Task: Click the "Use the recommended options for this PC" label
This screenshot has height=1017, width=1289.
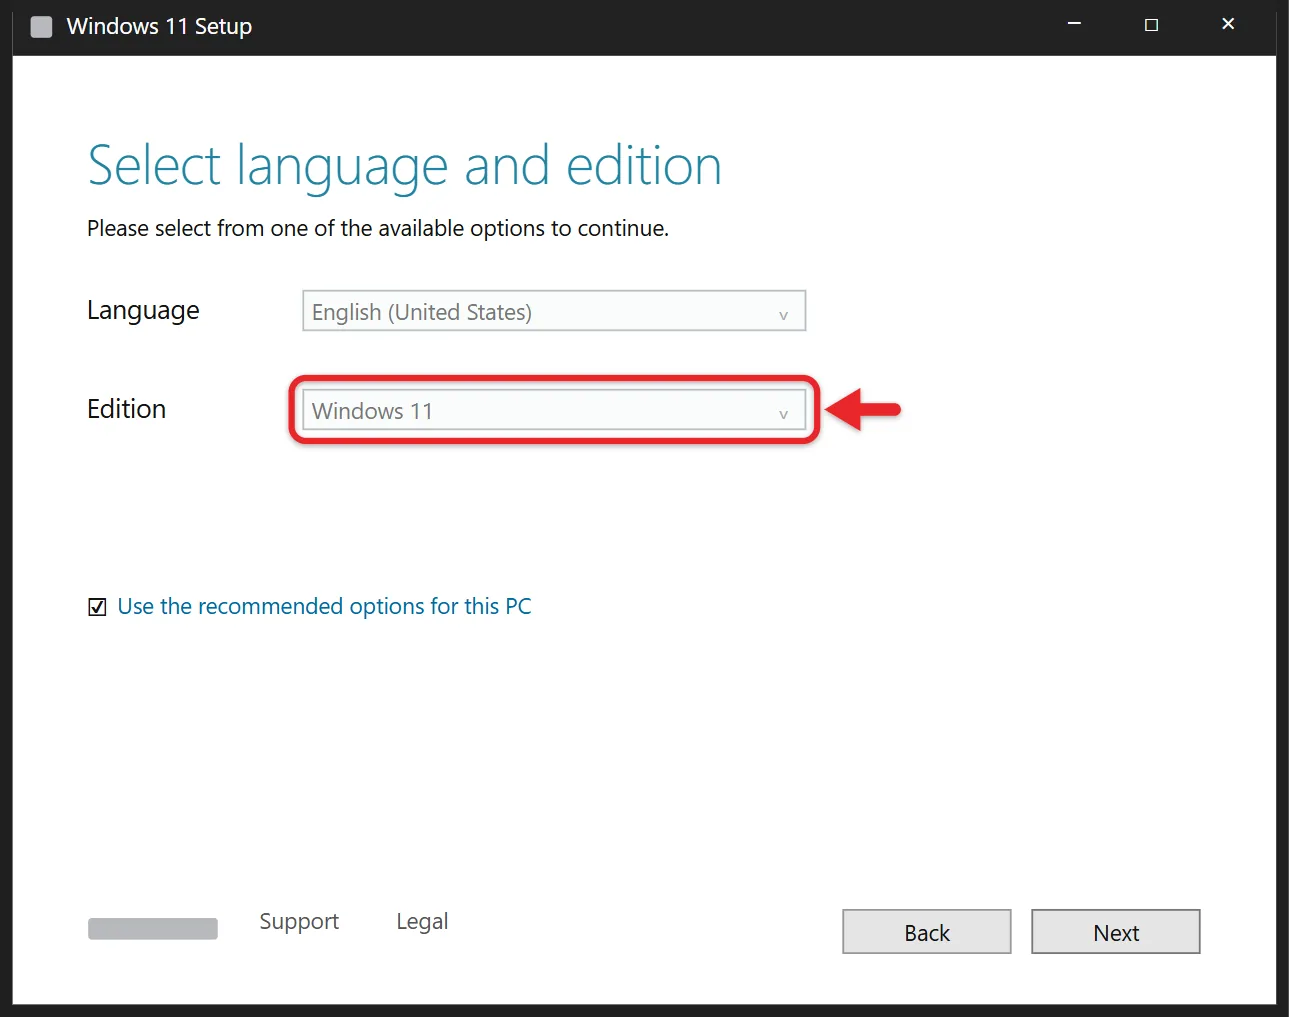Action: tap(324, 606)
